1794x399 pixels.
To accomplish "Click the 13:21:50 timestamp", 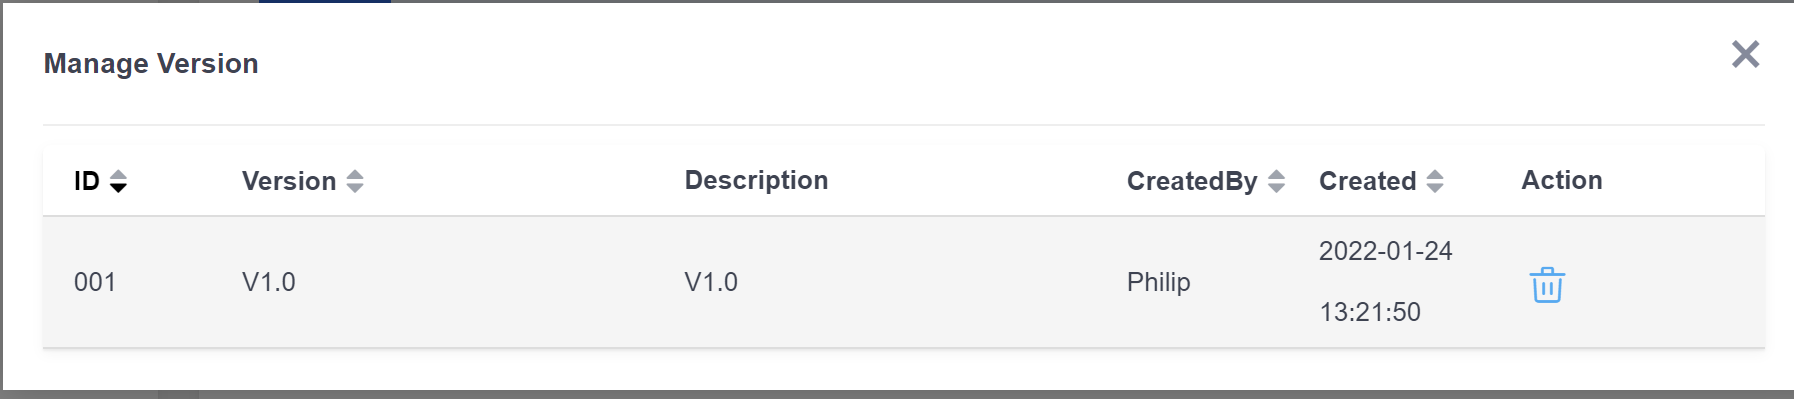I will [1370, 312].
